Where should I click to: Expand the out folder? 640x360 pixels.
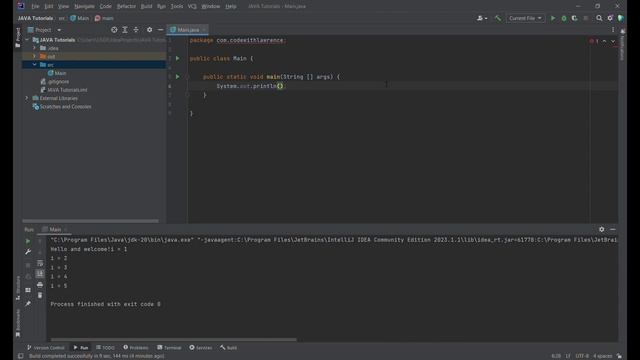pos(34,56)
